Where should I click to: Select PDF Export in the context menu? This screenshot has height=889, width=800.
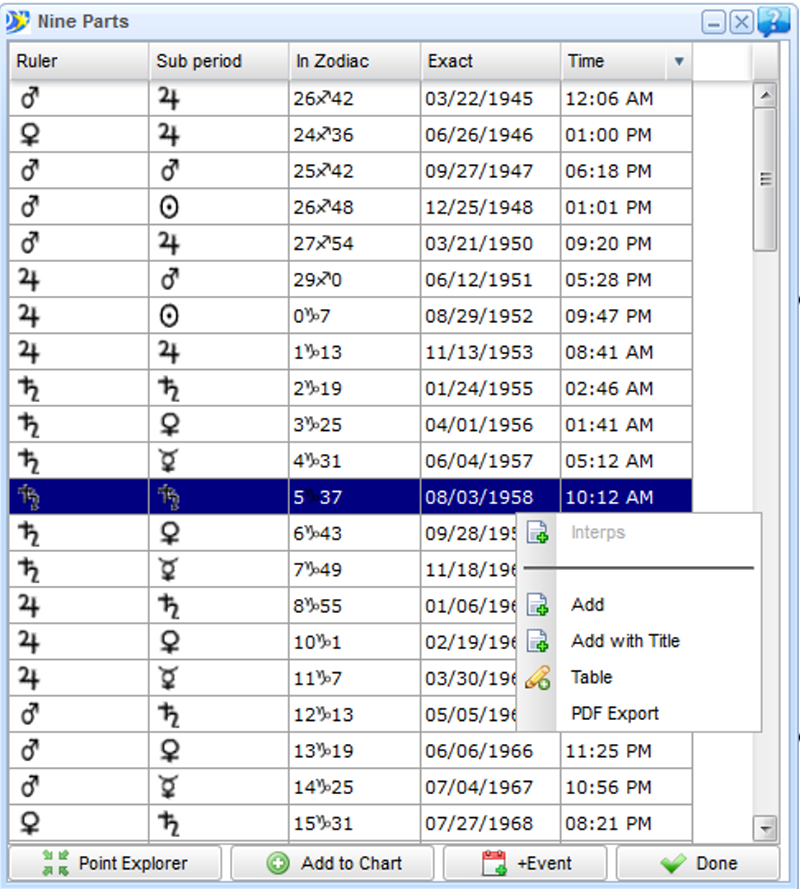[614, 714]
